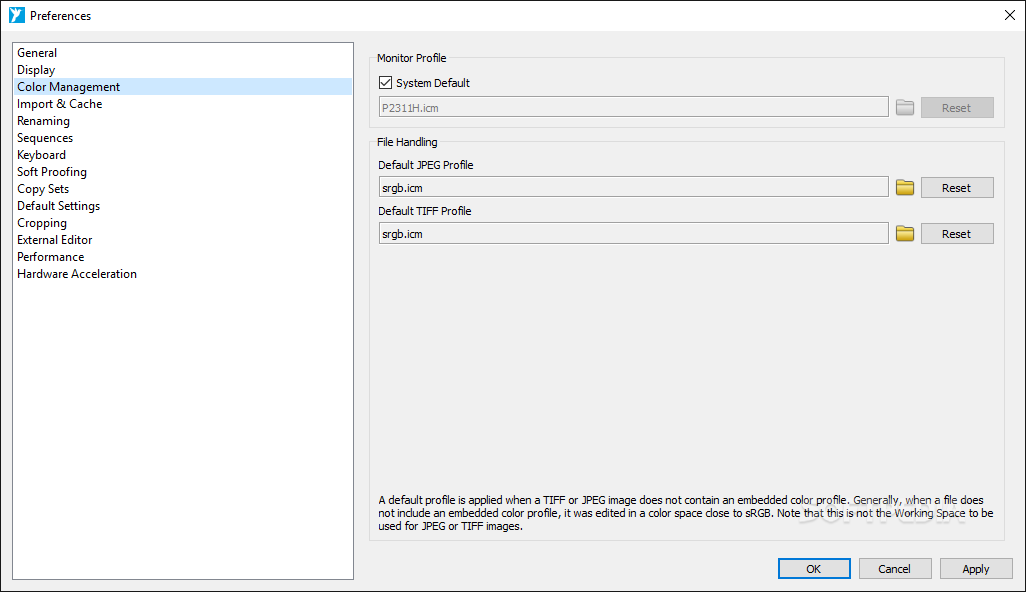The height and width of the screenshot is (592, 1026).
Task: Open the Sequences section
Action: pyautogui.click(x=183, y=138)
